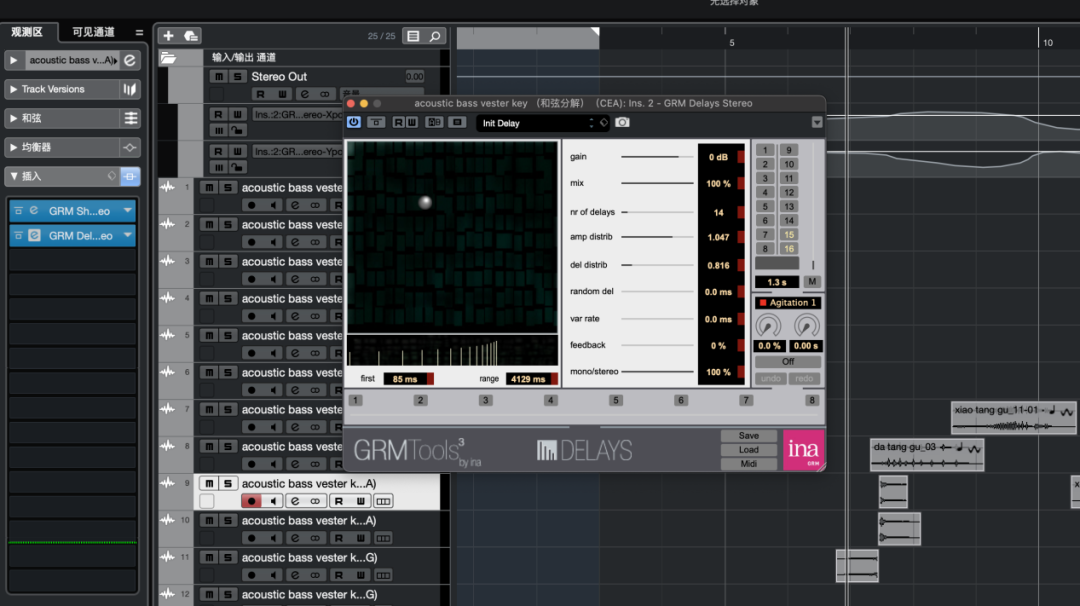Screen dimensions: 1080x606
Task: Click the Save button in GRM Tools
Action: (x=749, y=436)
